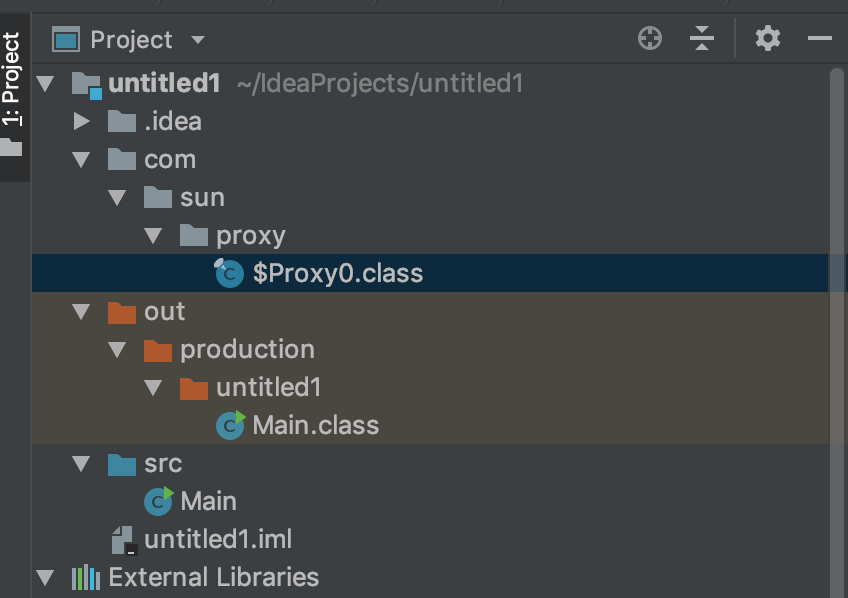Open the Project view dropdown arrow

point(198,39)
